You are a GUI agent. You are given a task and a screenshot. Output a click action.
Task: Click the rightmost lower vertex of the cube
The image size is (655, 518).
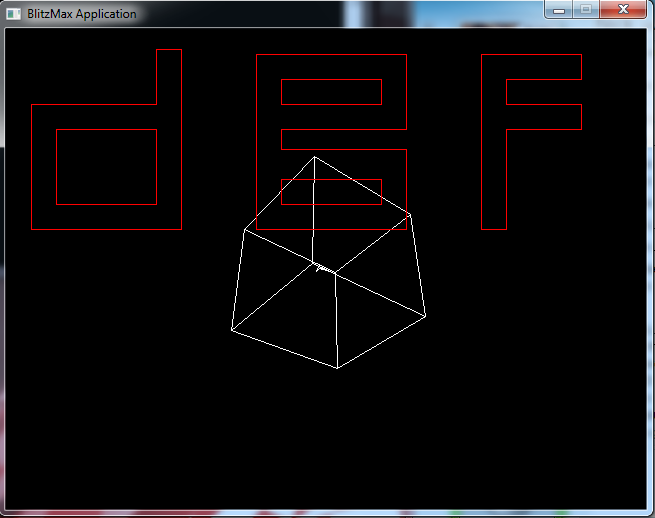pyautogui.click(x=425, y=316)
